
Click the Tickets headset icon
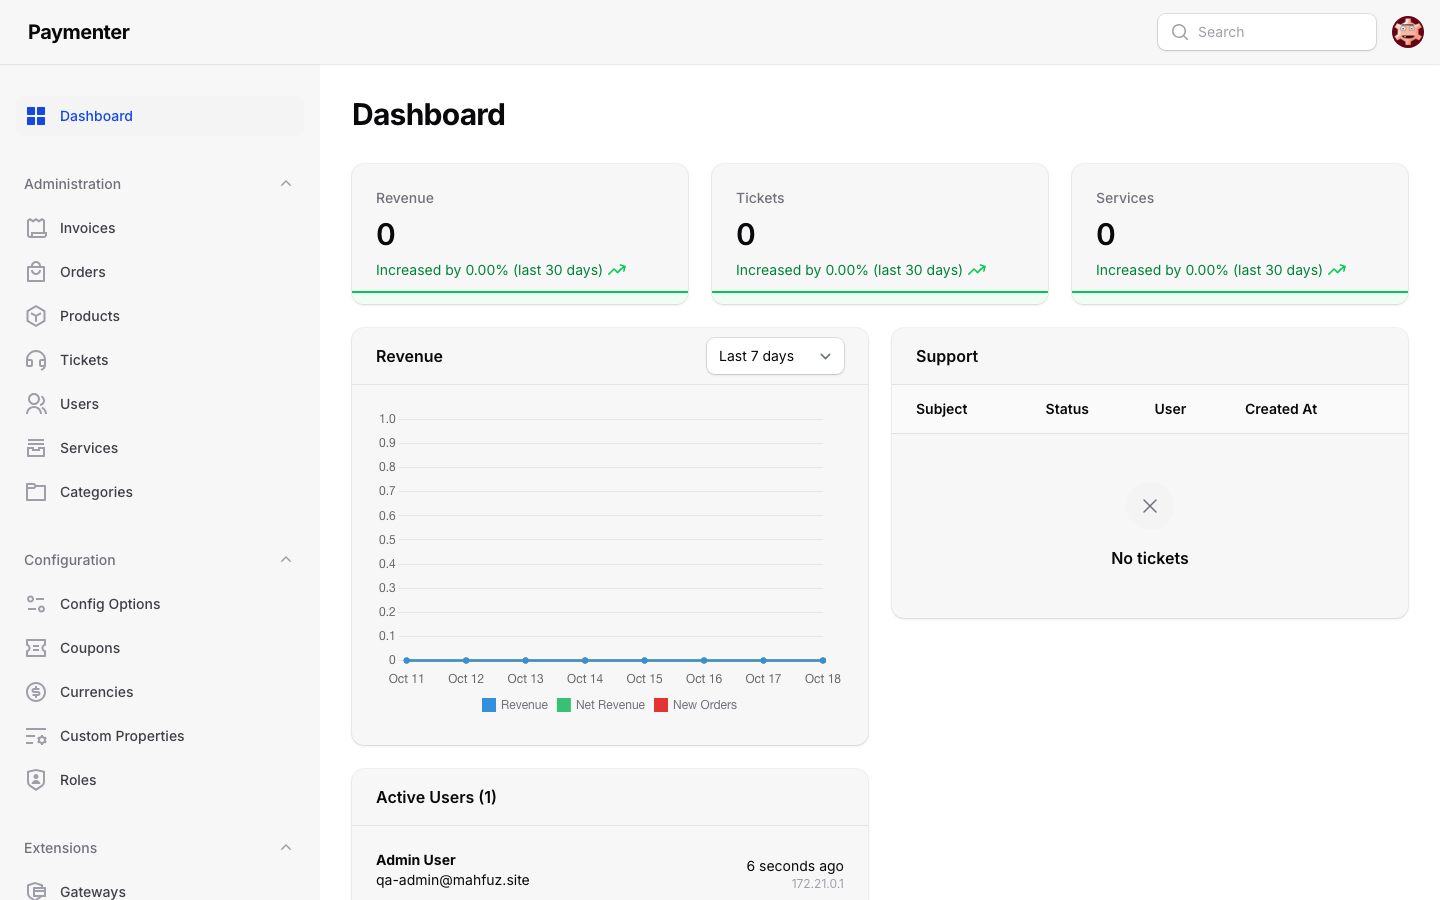pyautogui.click(x=36, y=360)
